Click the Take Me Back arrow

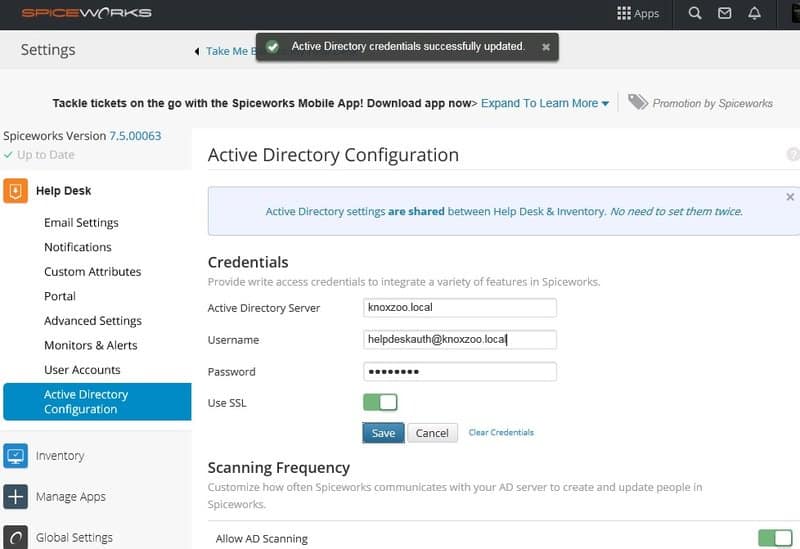coord(197,52)
